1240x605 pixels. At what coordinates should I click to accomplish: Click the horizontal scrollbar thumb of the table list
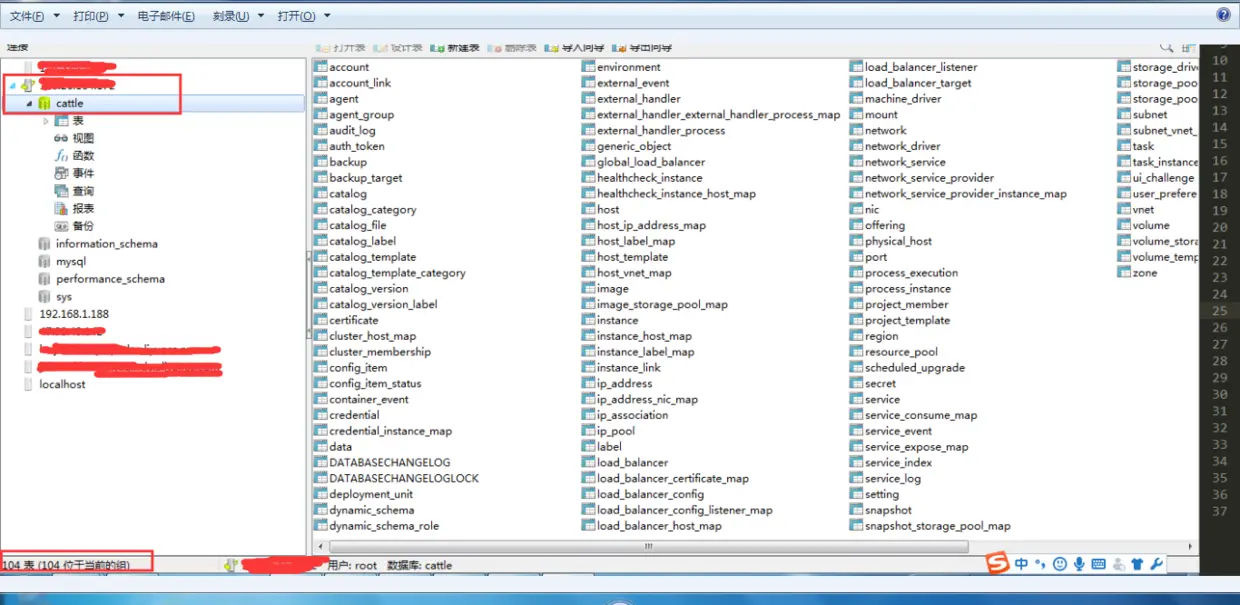pos(648,547)
